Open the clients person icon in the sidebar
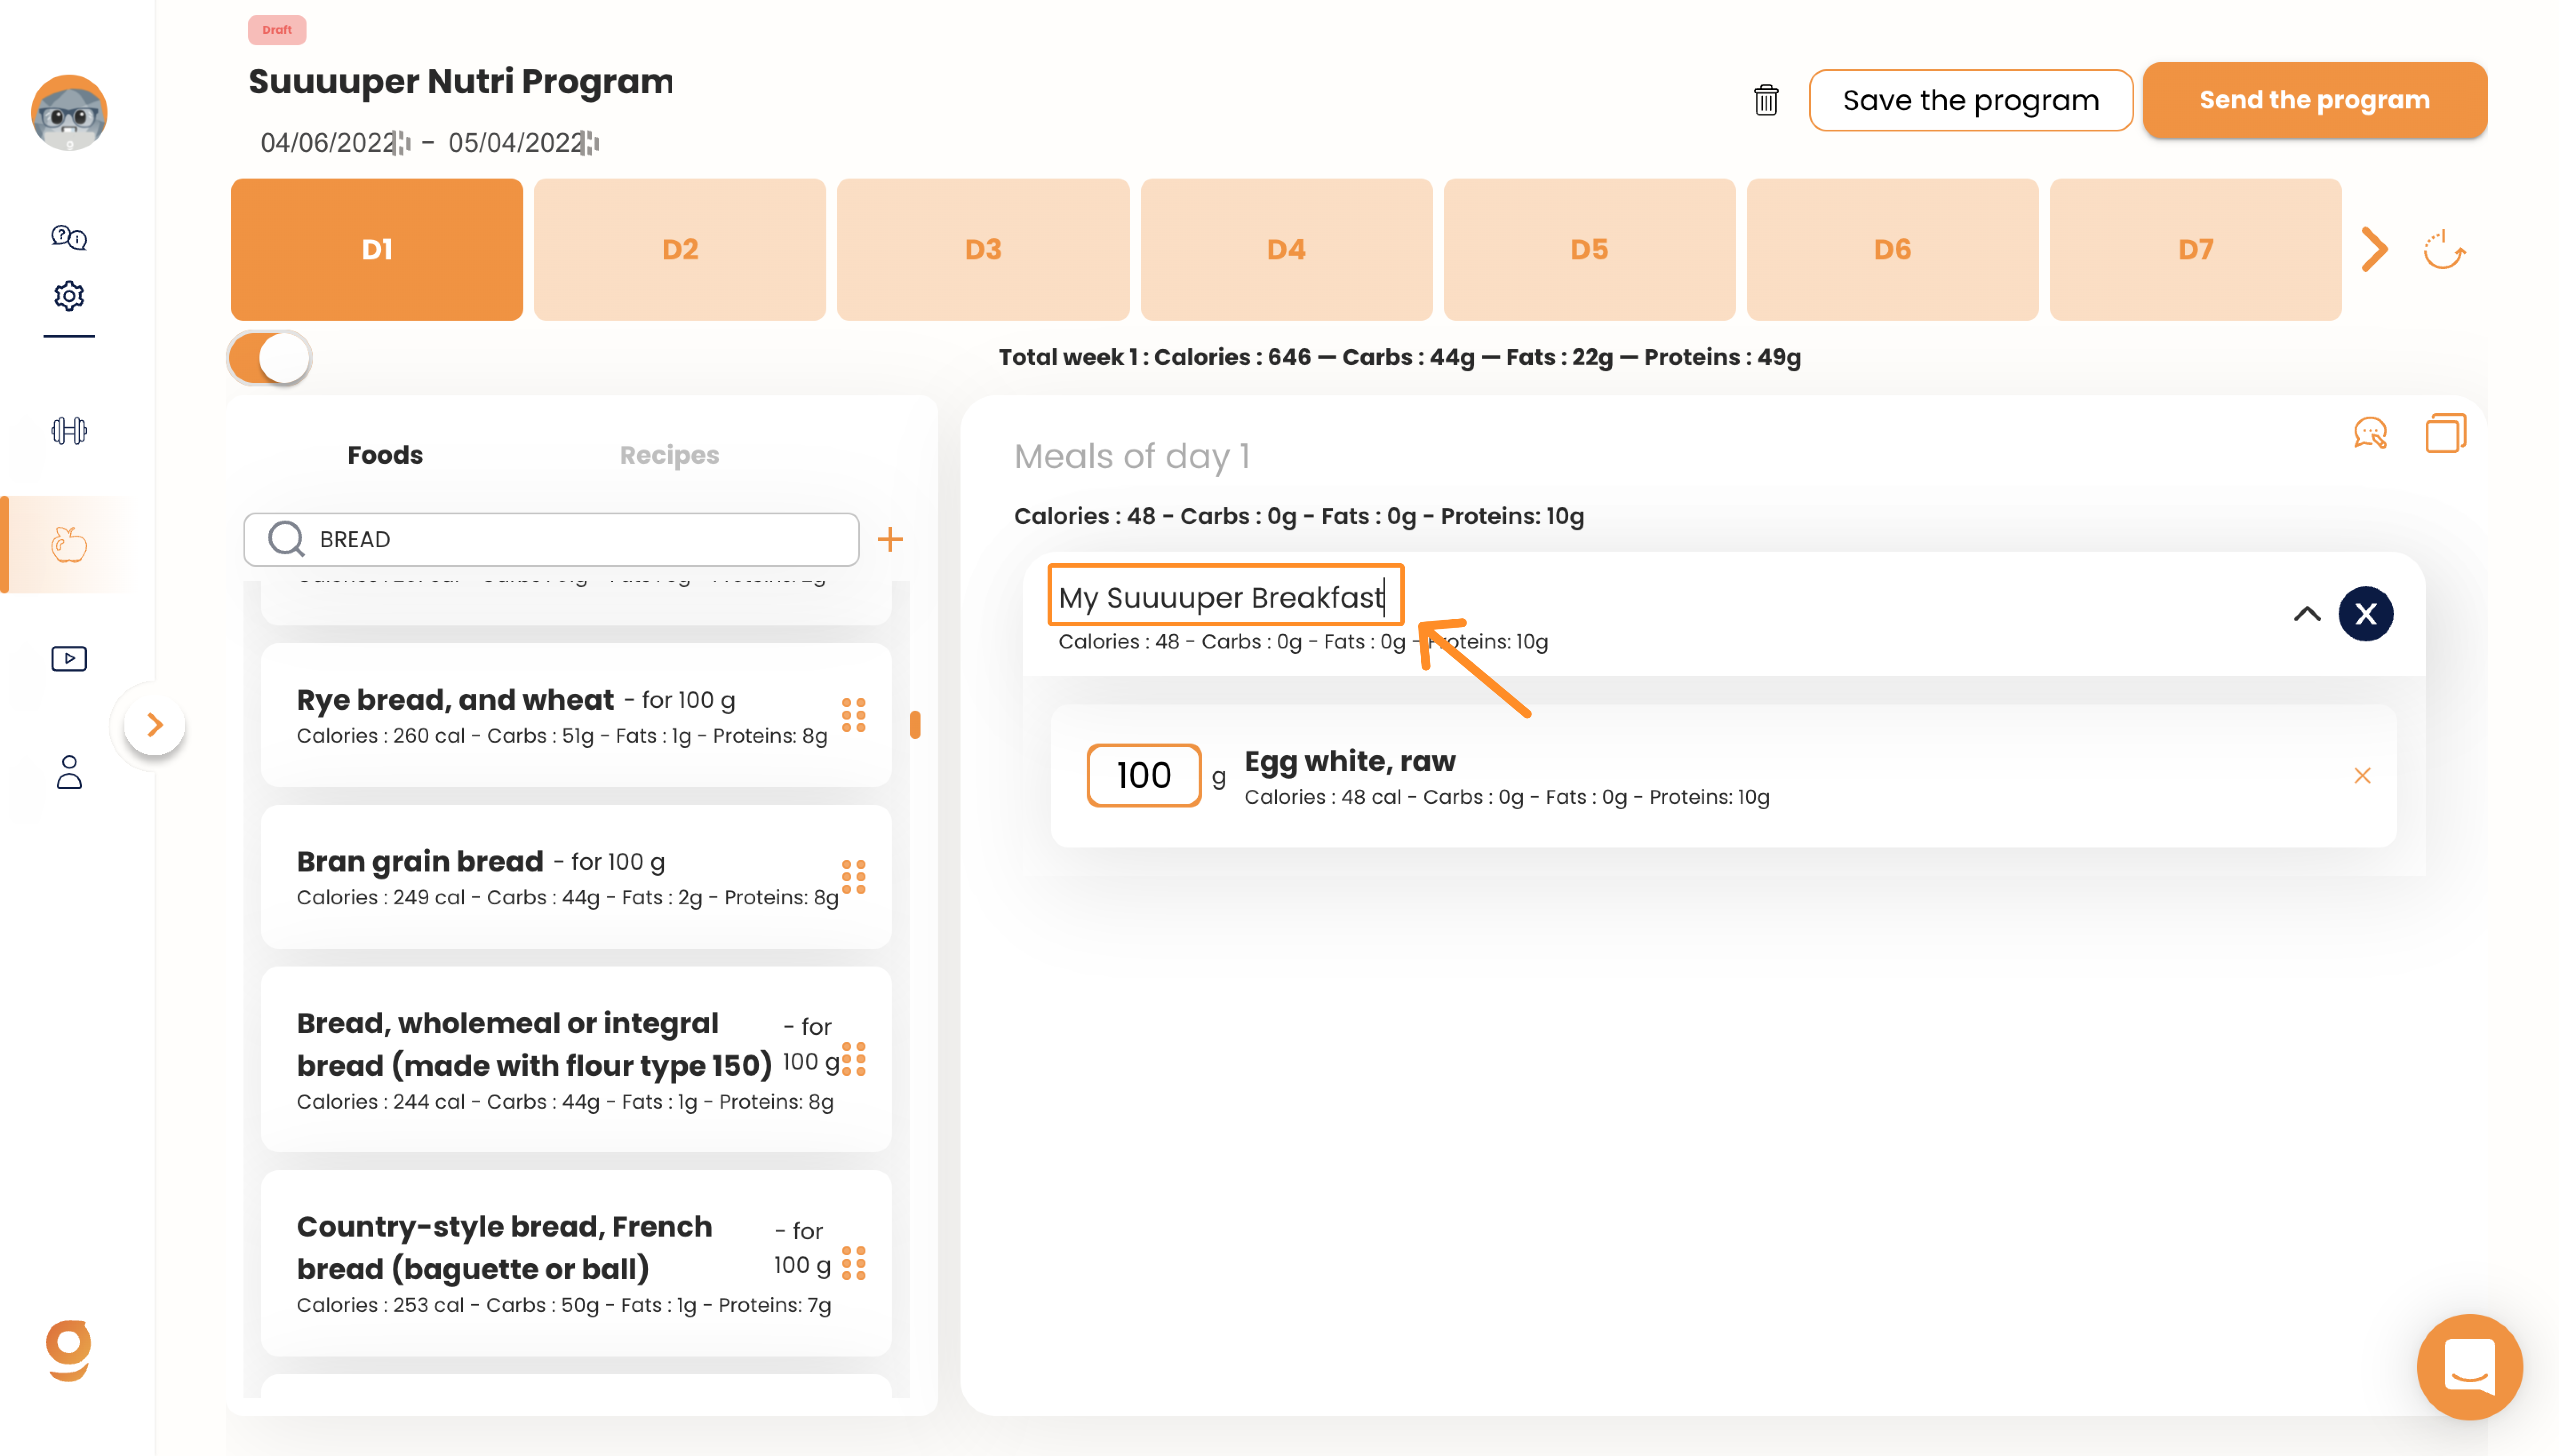Screen dimensions: 2559x1456 pyautogui.click(x=69, y=772)
